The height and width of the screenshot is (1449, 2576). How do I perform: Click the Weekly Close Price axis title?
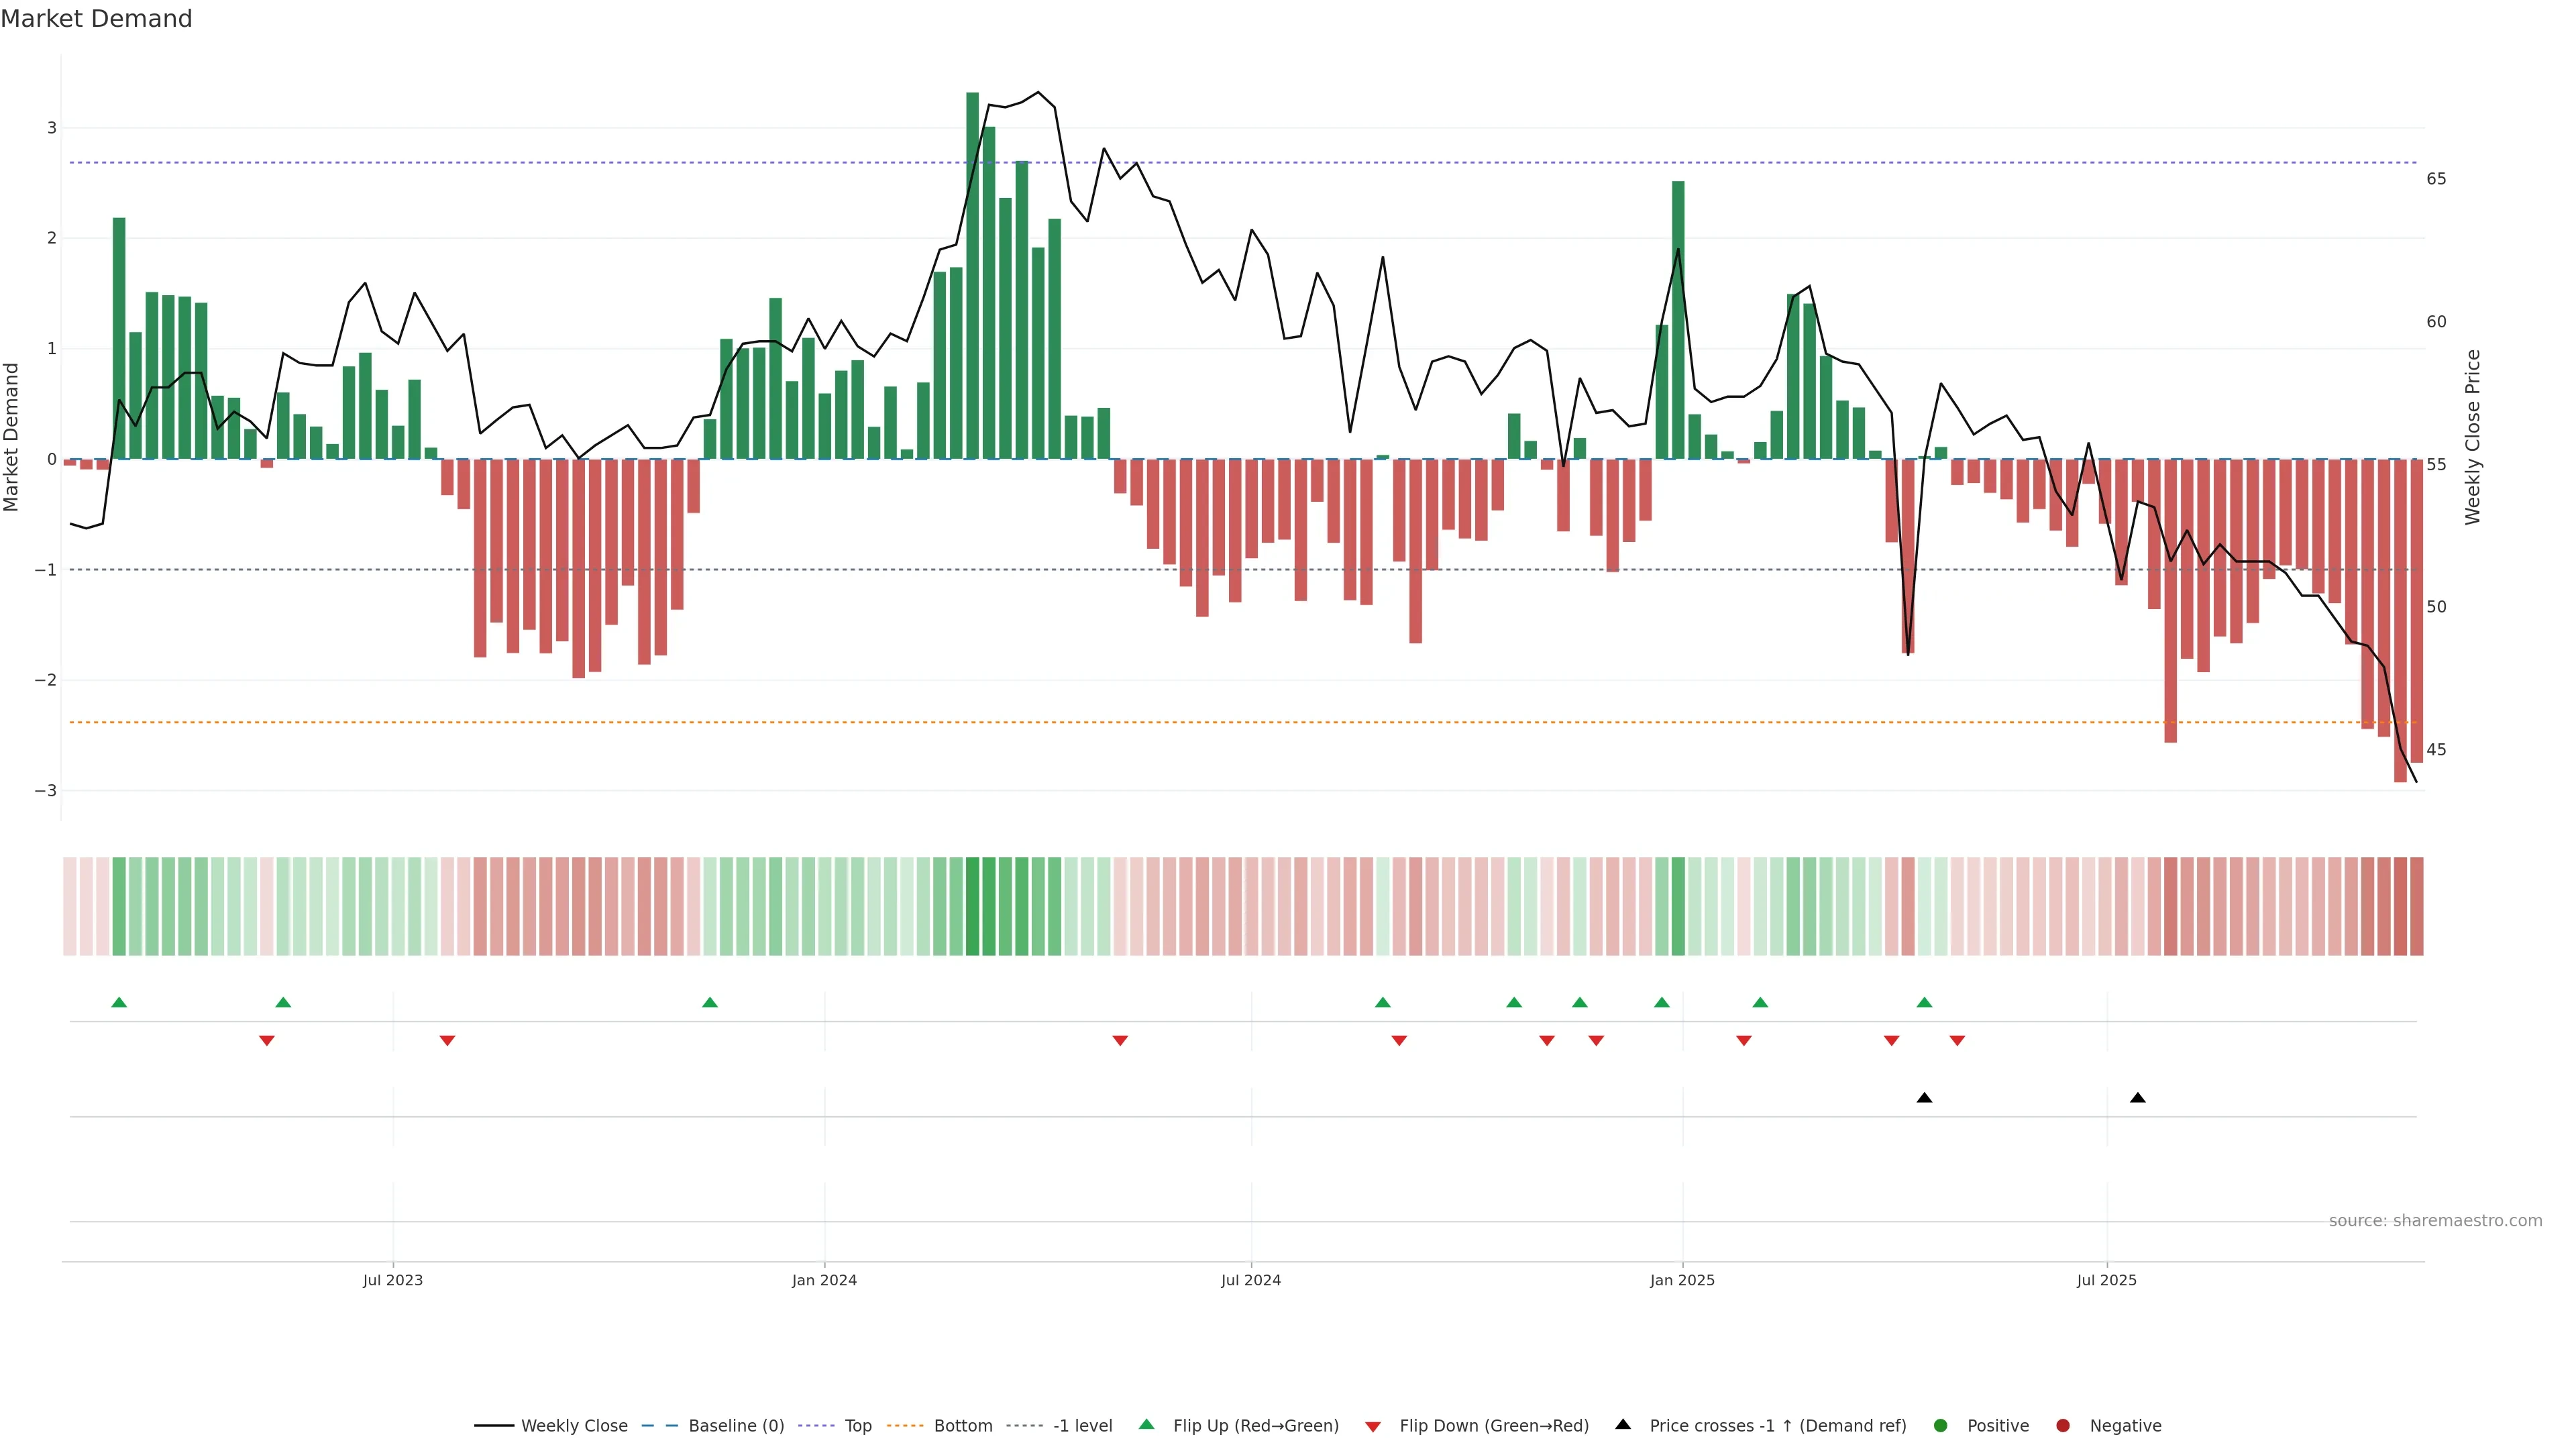[x=2472, y=437]
